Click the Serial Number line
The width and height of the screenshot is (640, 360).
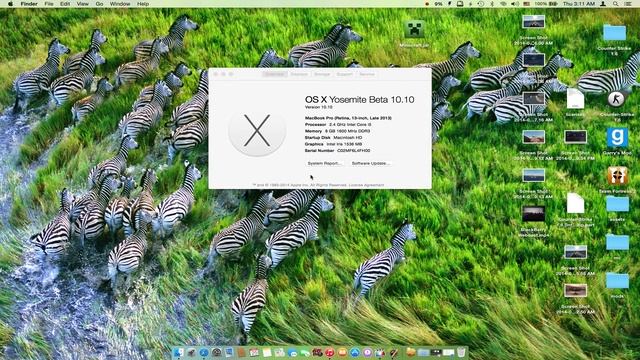338,151
